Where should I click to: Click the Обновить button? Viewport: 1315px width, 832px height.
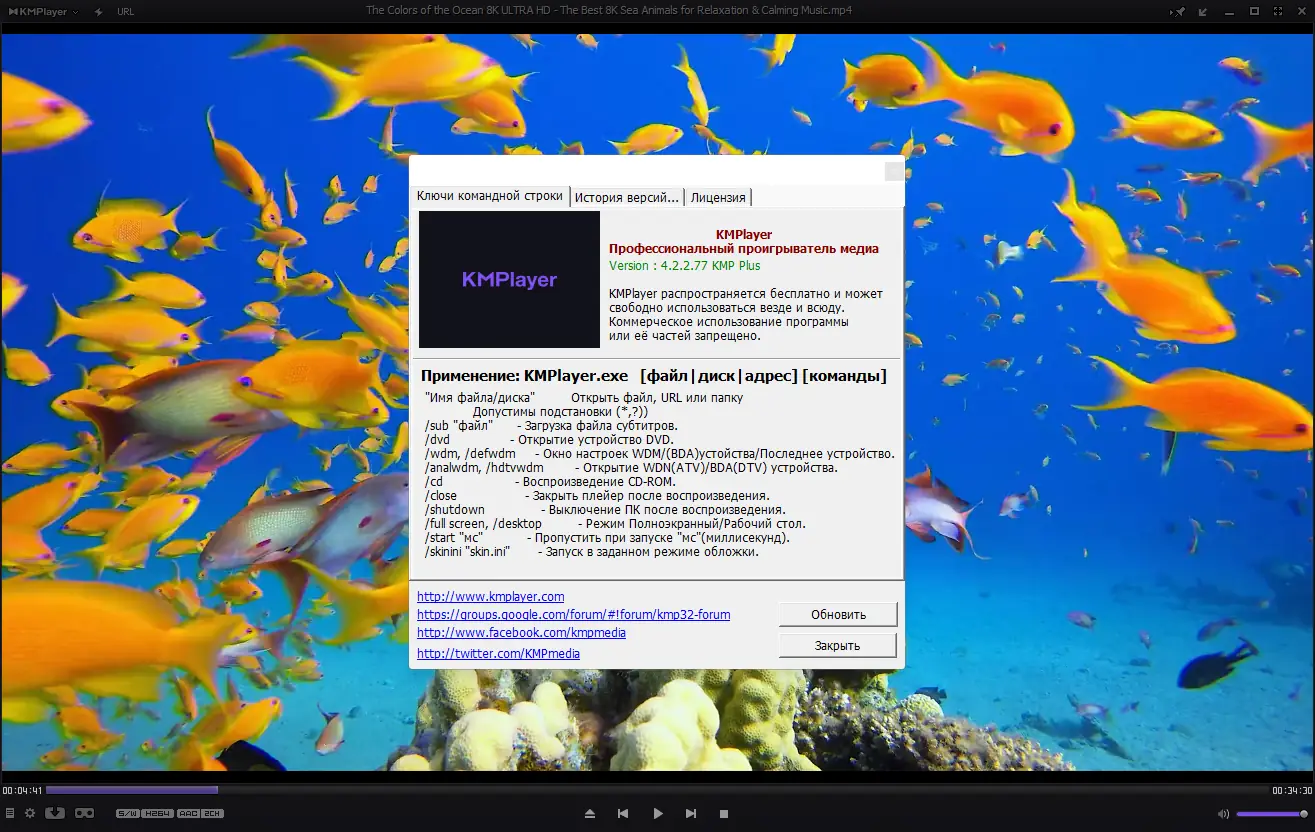click(x=838, y=614)
